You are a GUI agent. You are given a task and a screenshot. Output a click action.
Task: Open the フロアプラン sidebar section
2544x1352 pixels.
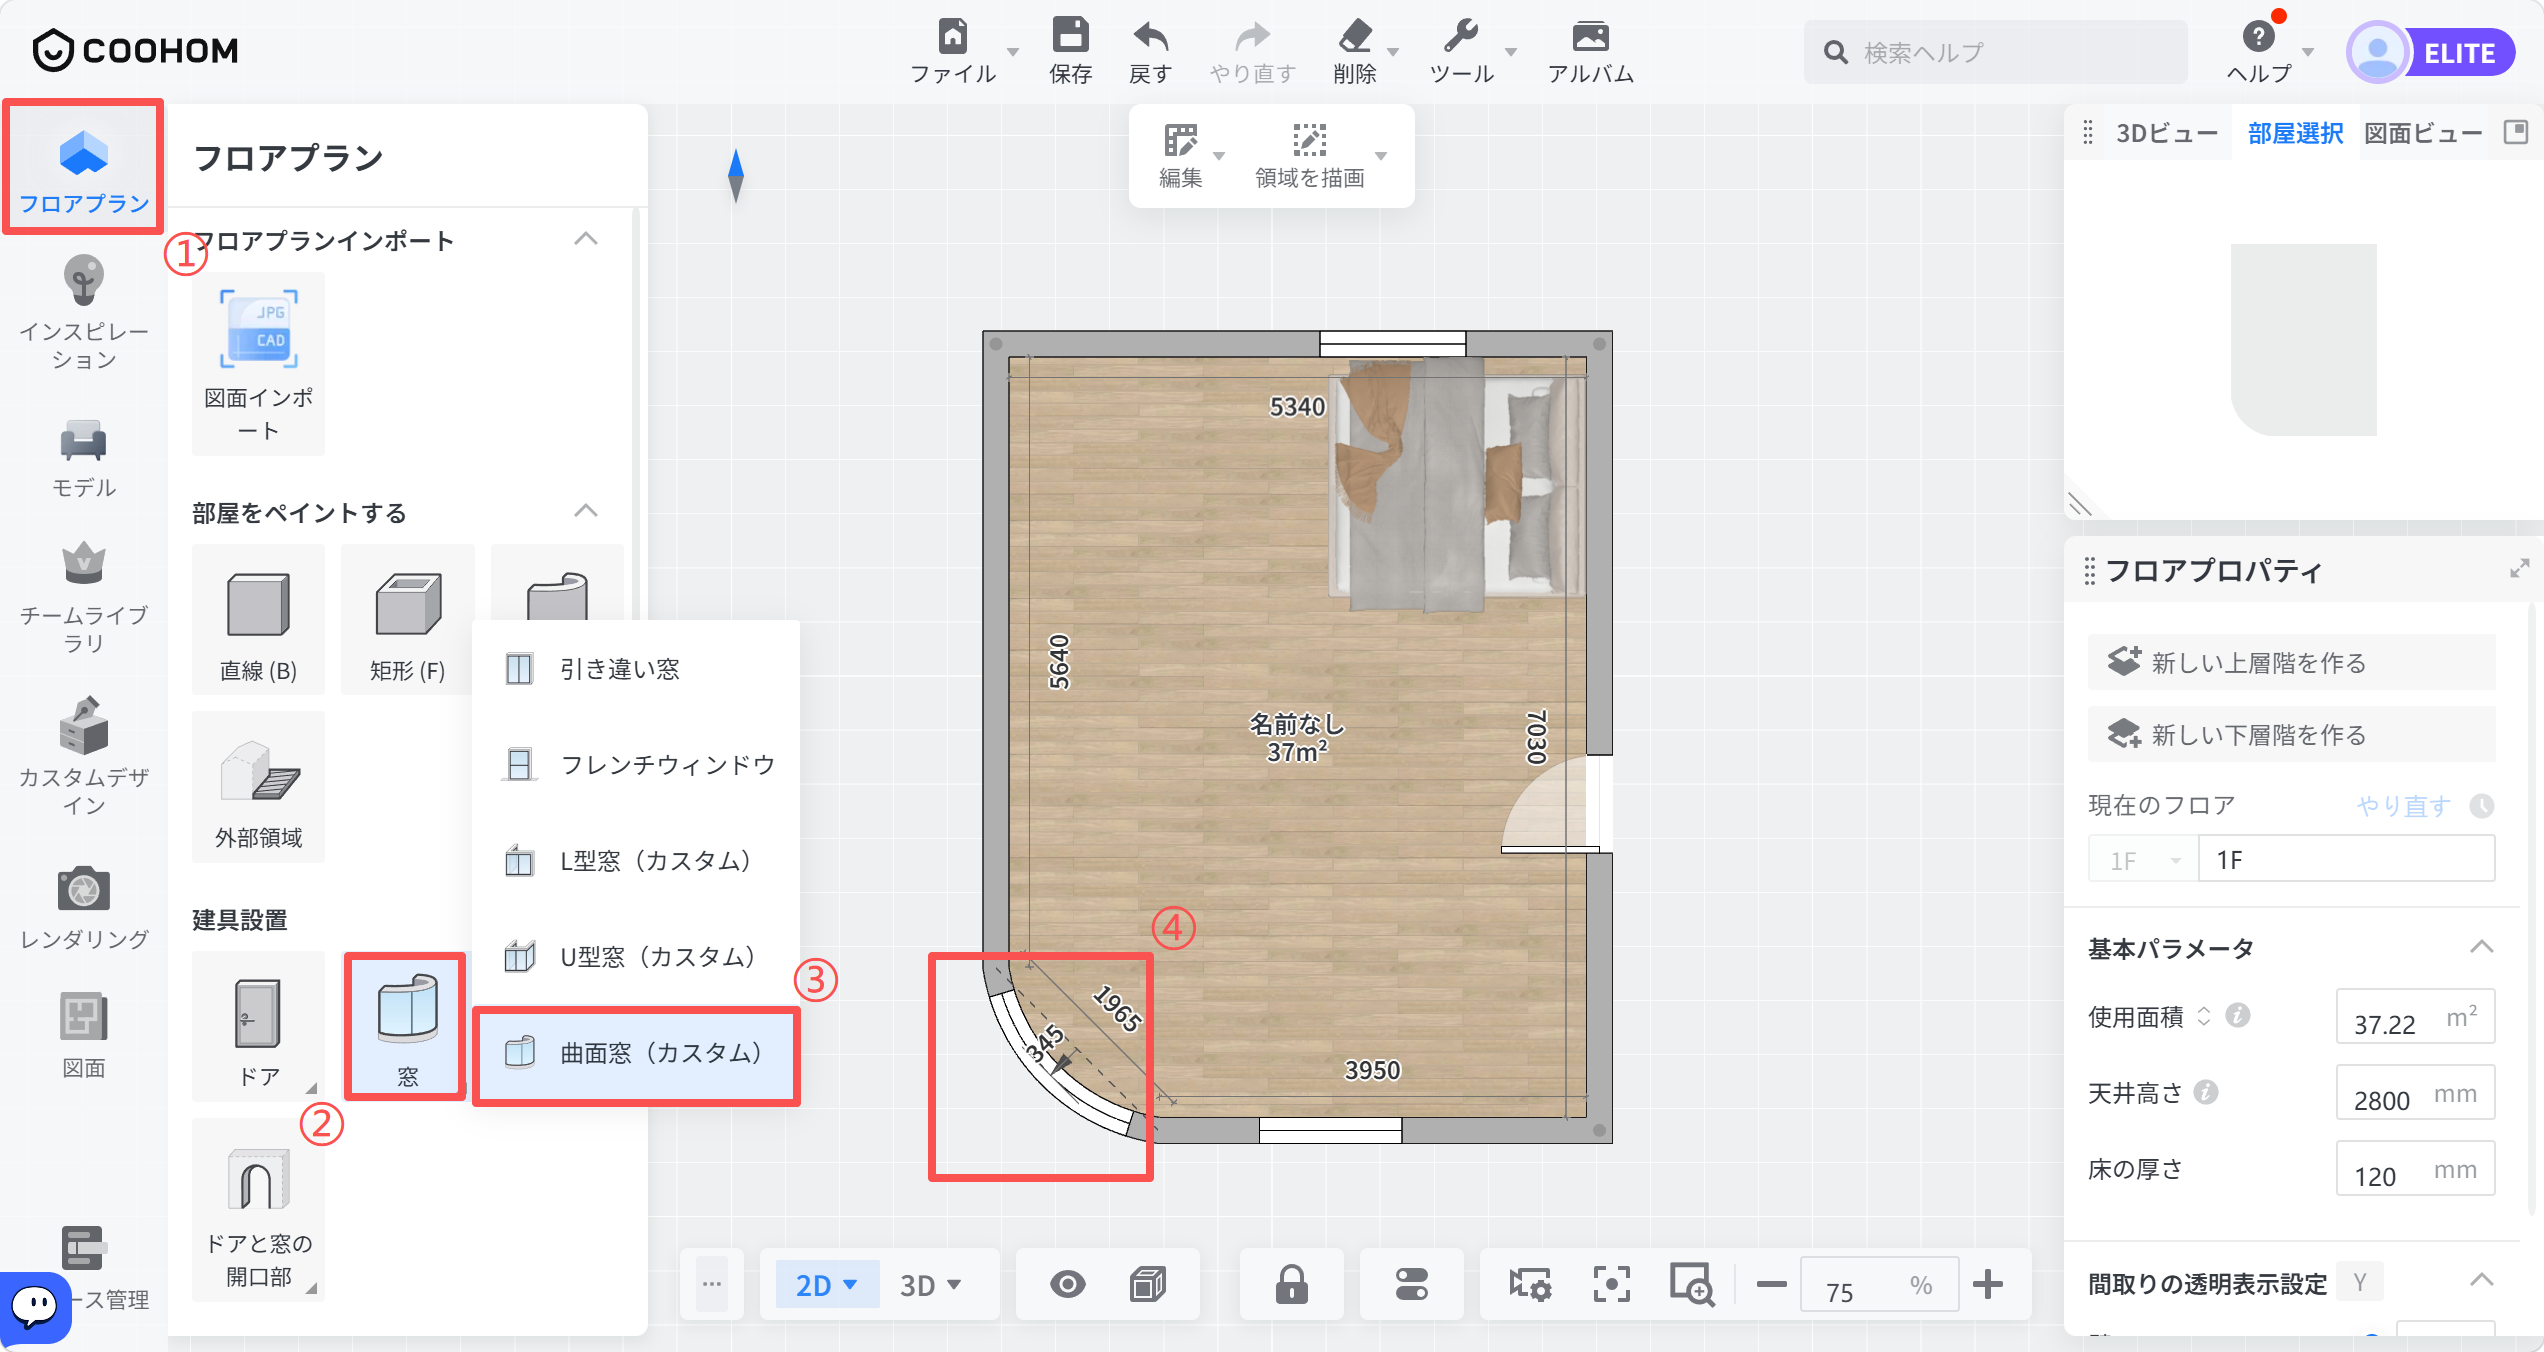(x=83, y=168)
